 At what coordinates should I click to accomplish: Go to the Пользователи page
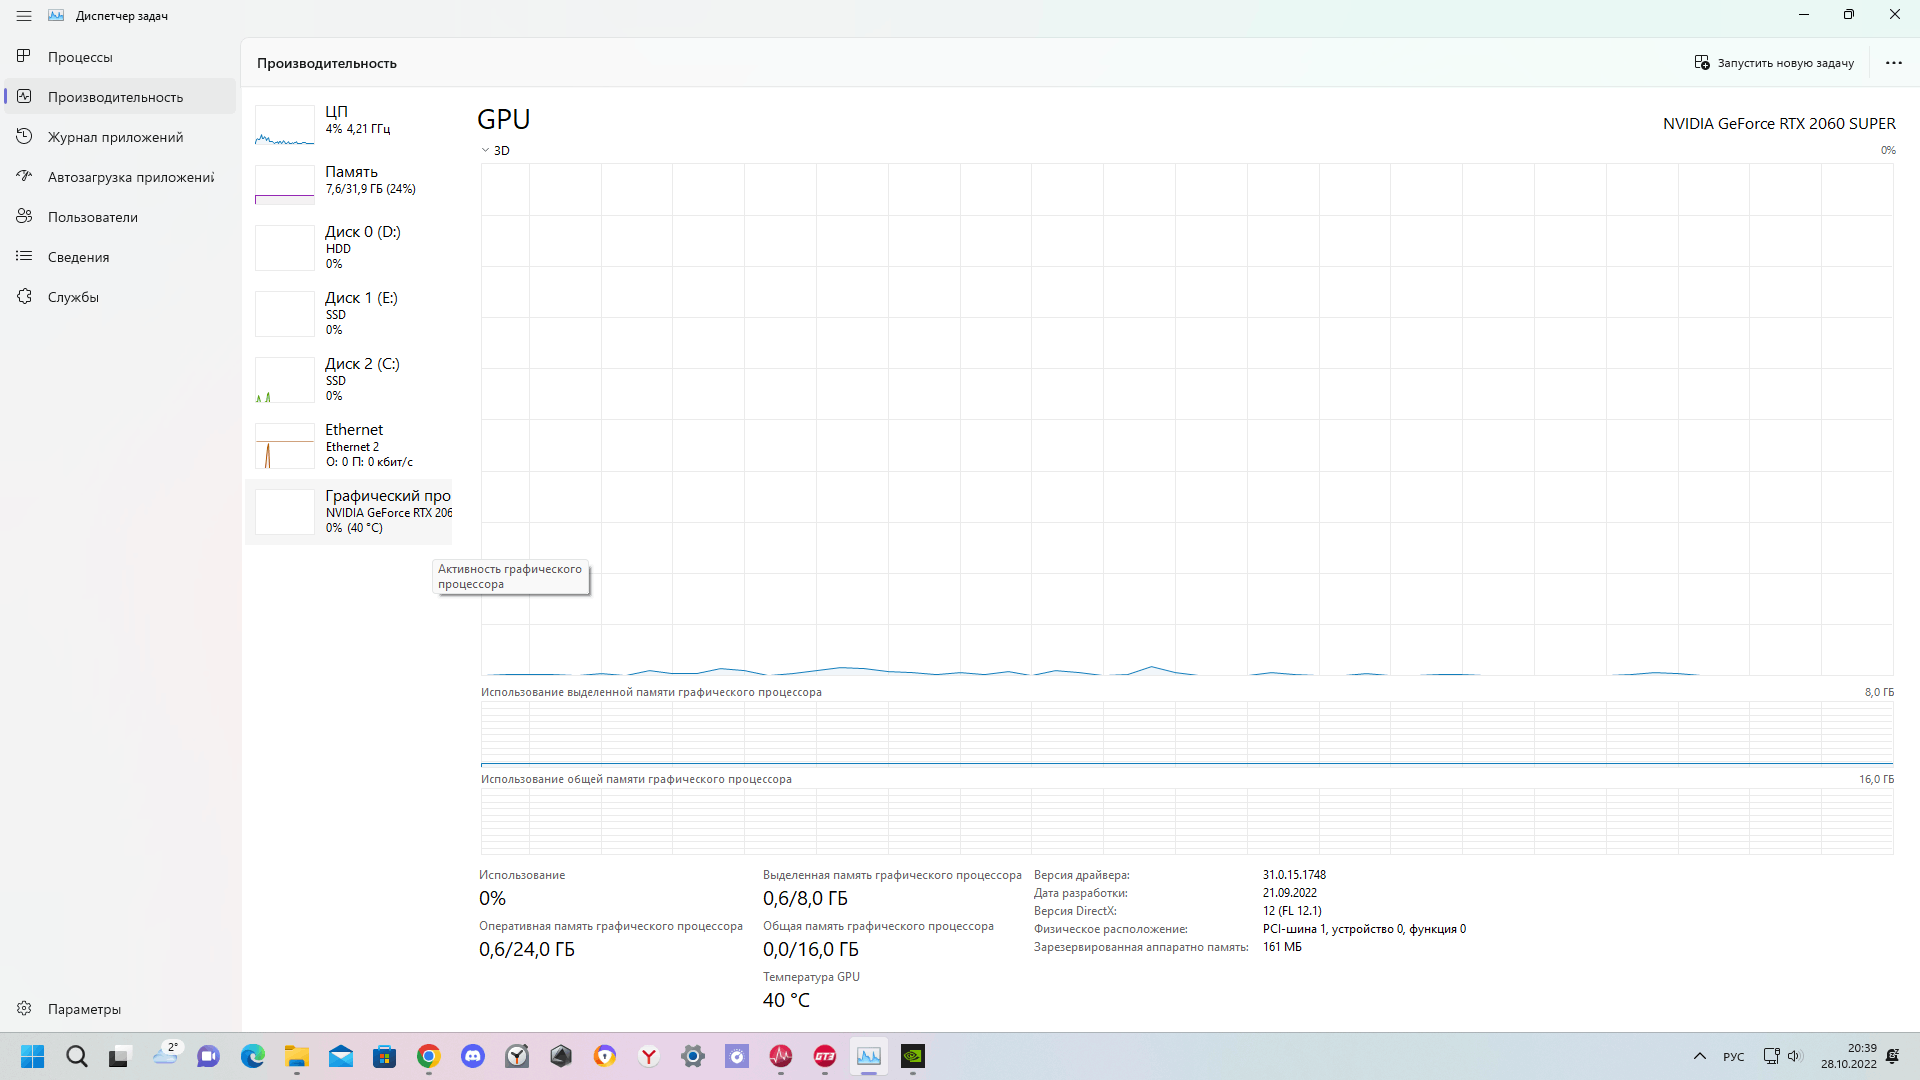click(120, 217)
